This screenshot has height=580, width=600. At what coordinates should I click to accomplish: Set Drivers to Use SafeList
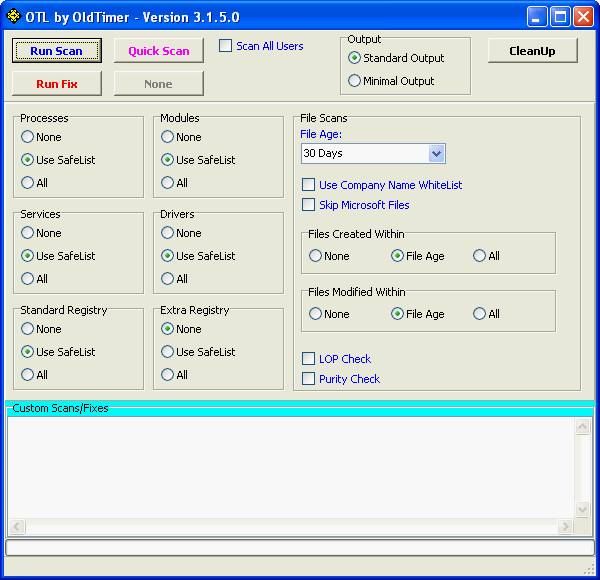(x=168, y=256)
